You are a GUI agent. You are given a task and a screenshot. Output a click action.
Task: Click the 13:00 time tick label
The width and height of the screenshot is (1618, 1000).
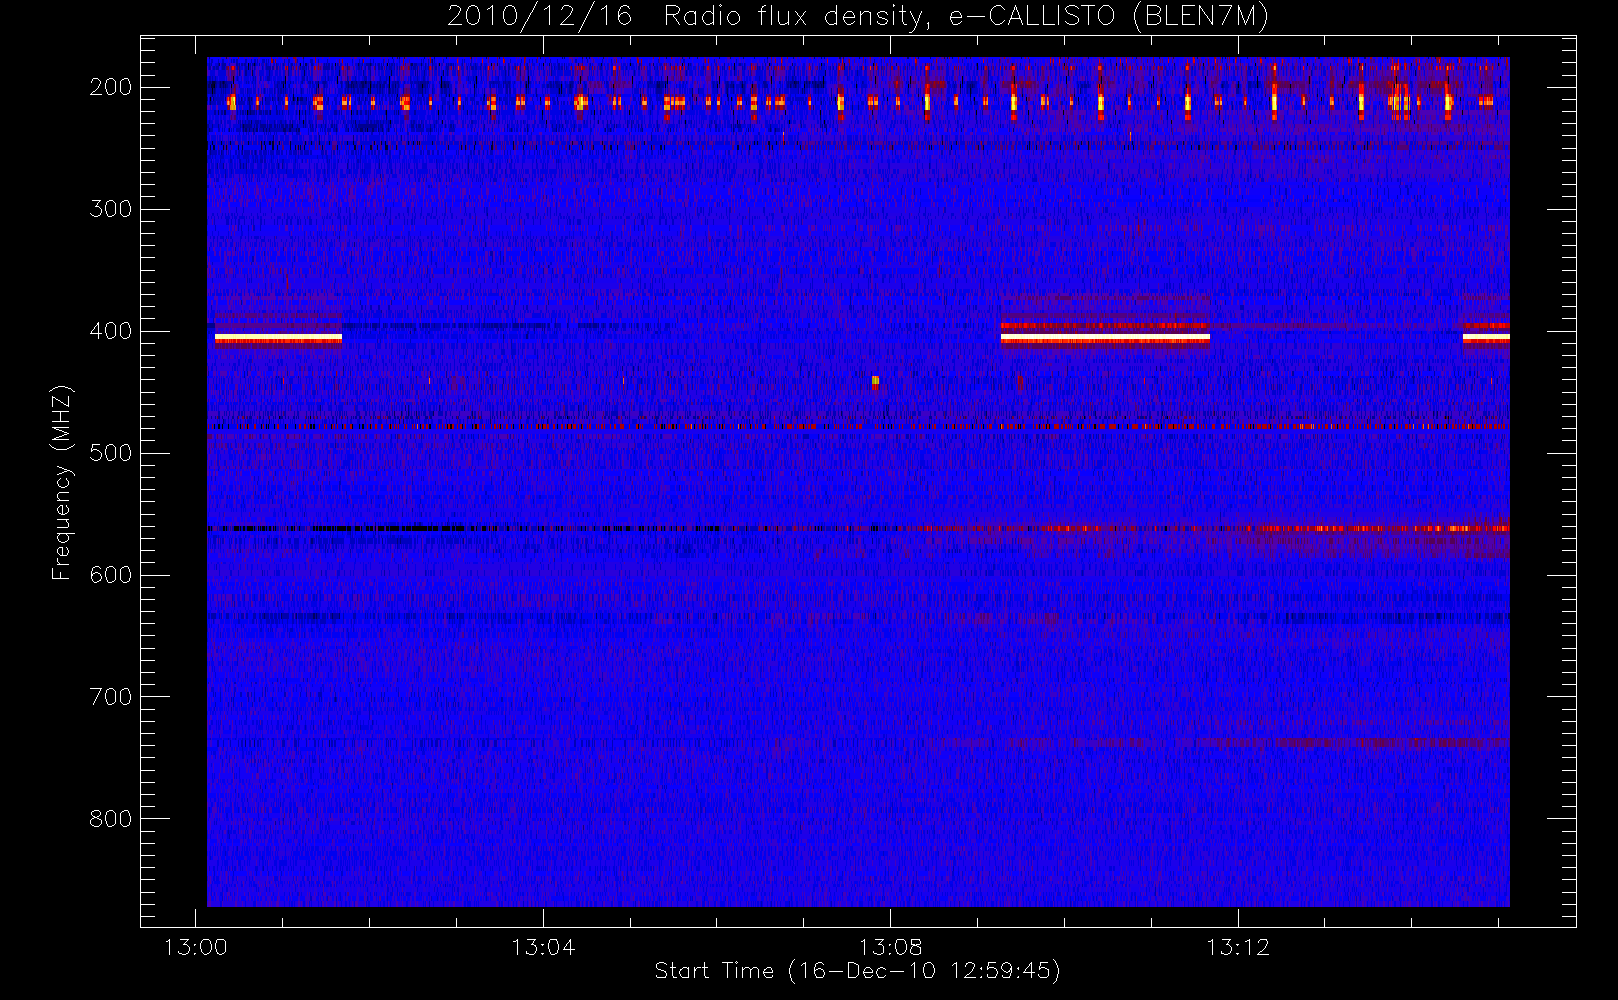click(195, 947)
